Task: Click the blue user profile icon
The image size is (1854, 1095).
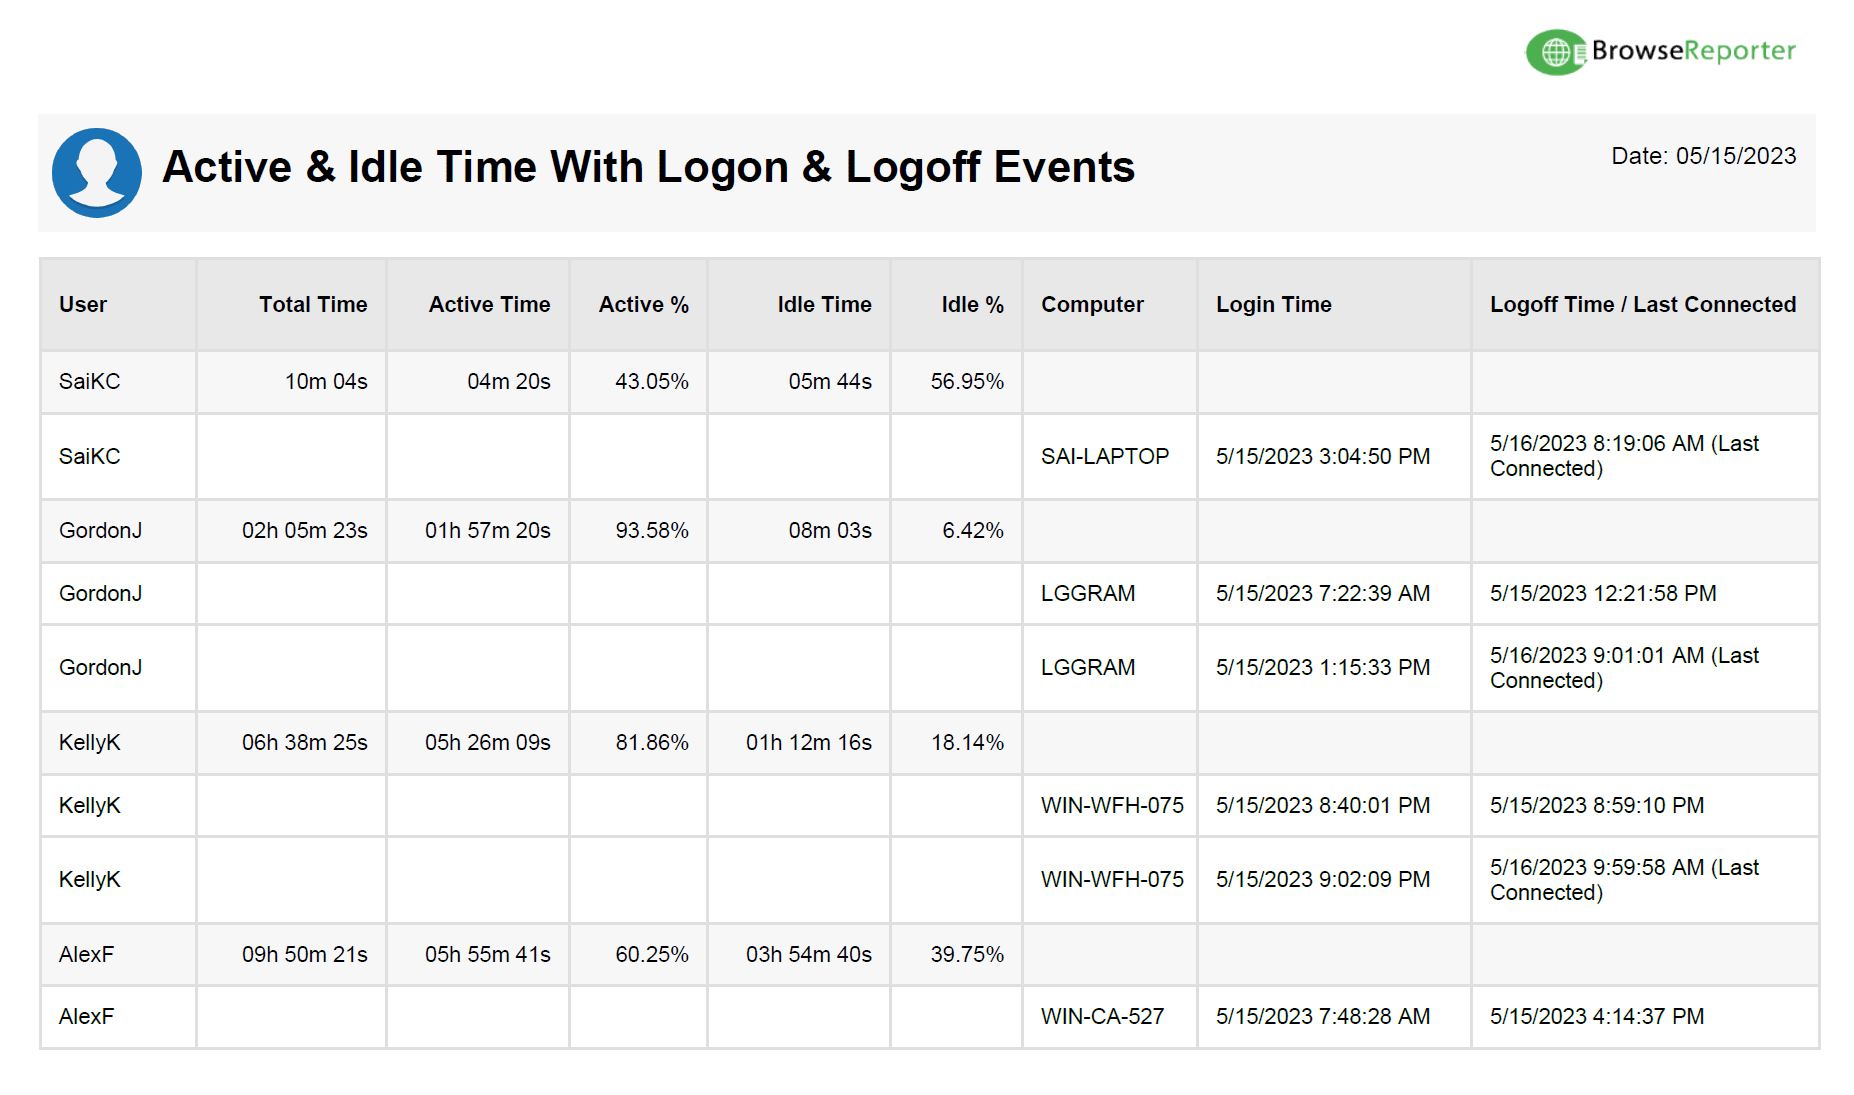Action: click(x=97, y=172)
